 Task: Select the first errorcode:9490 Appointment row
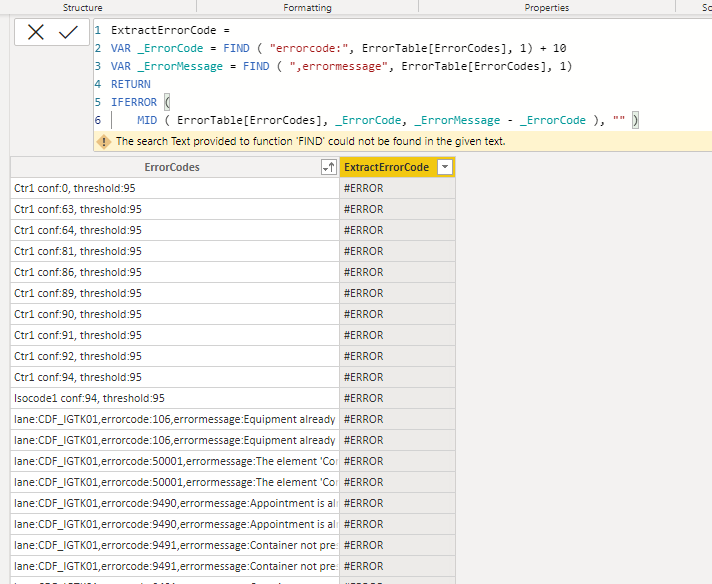pos(175,503)
